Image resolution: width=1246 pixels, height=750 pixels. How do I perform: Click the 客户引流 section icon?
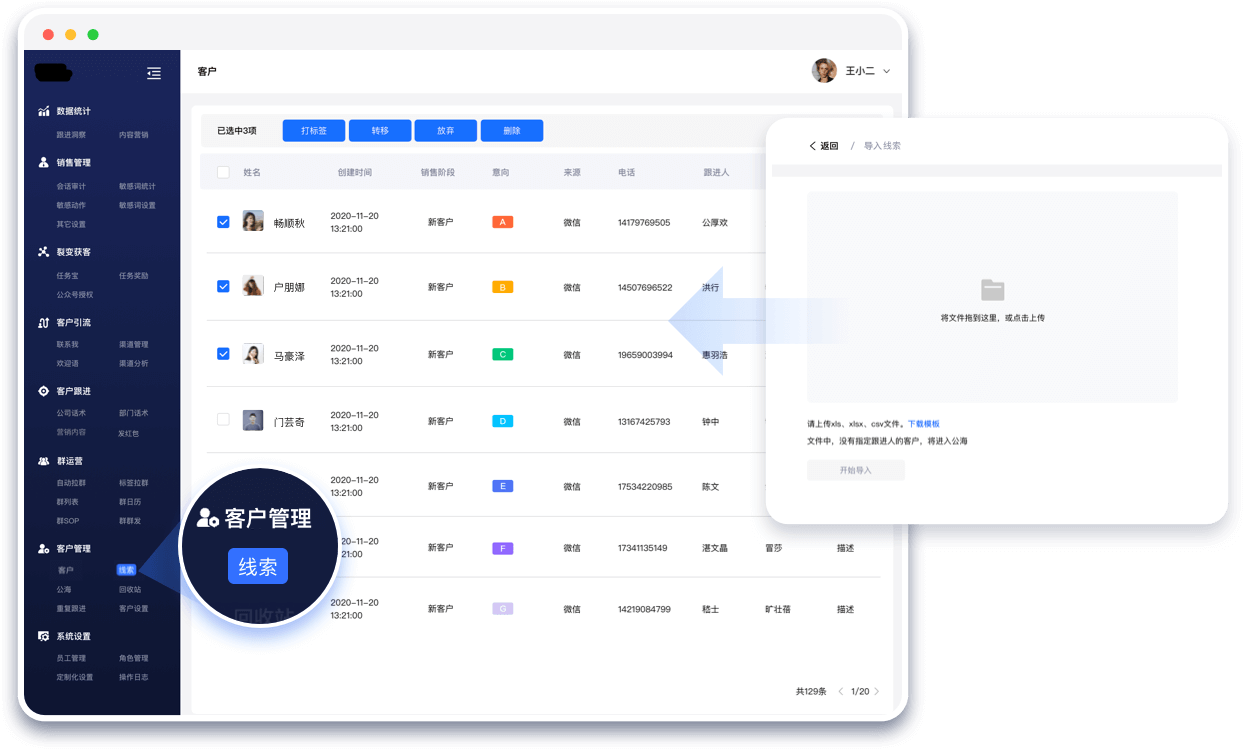click(43, 323)
